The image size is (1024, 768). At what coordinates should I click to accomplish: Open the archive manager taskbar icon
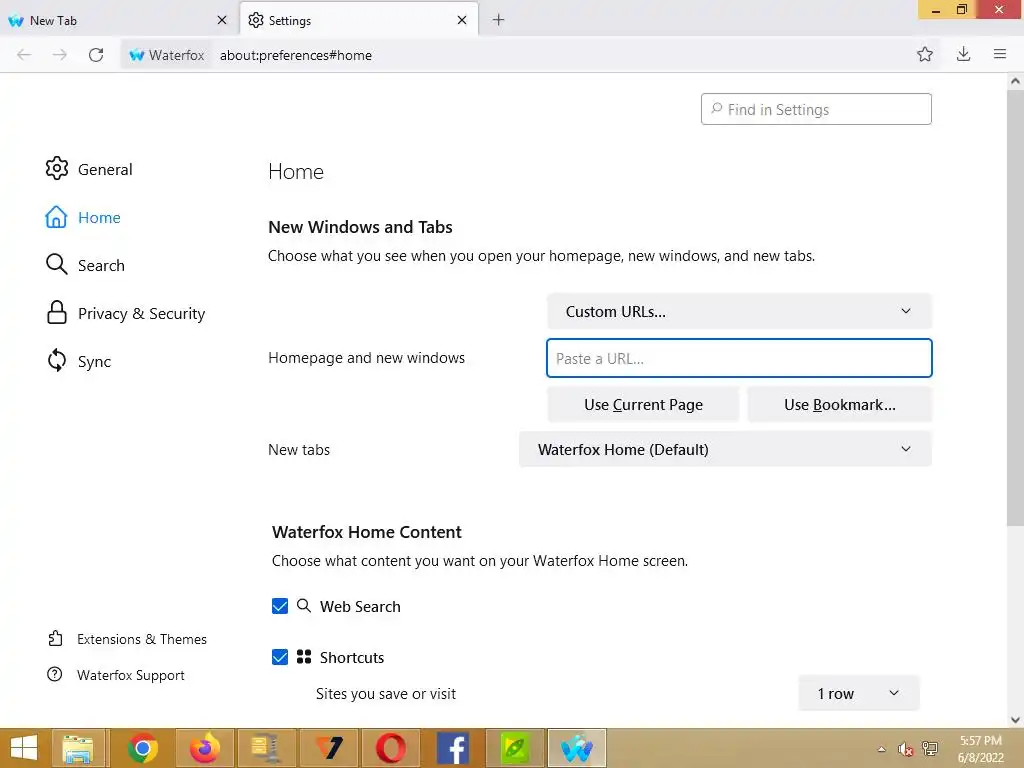point(266,748)
